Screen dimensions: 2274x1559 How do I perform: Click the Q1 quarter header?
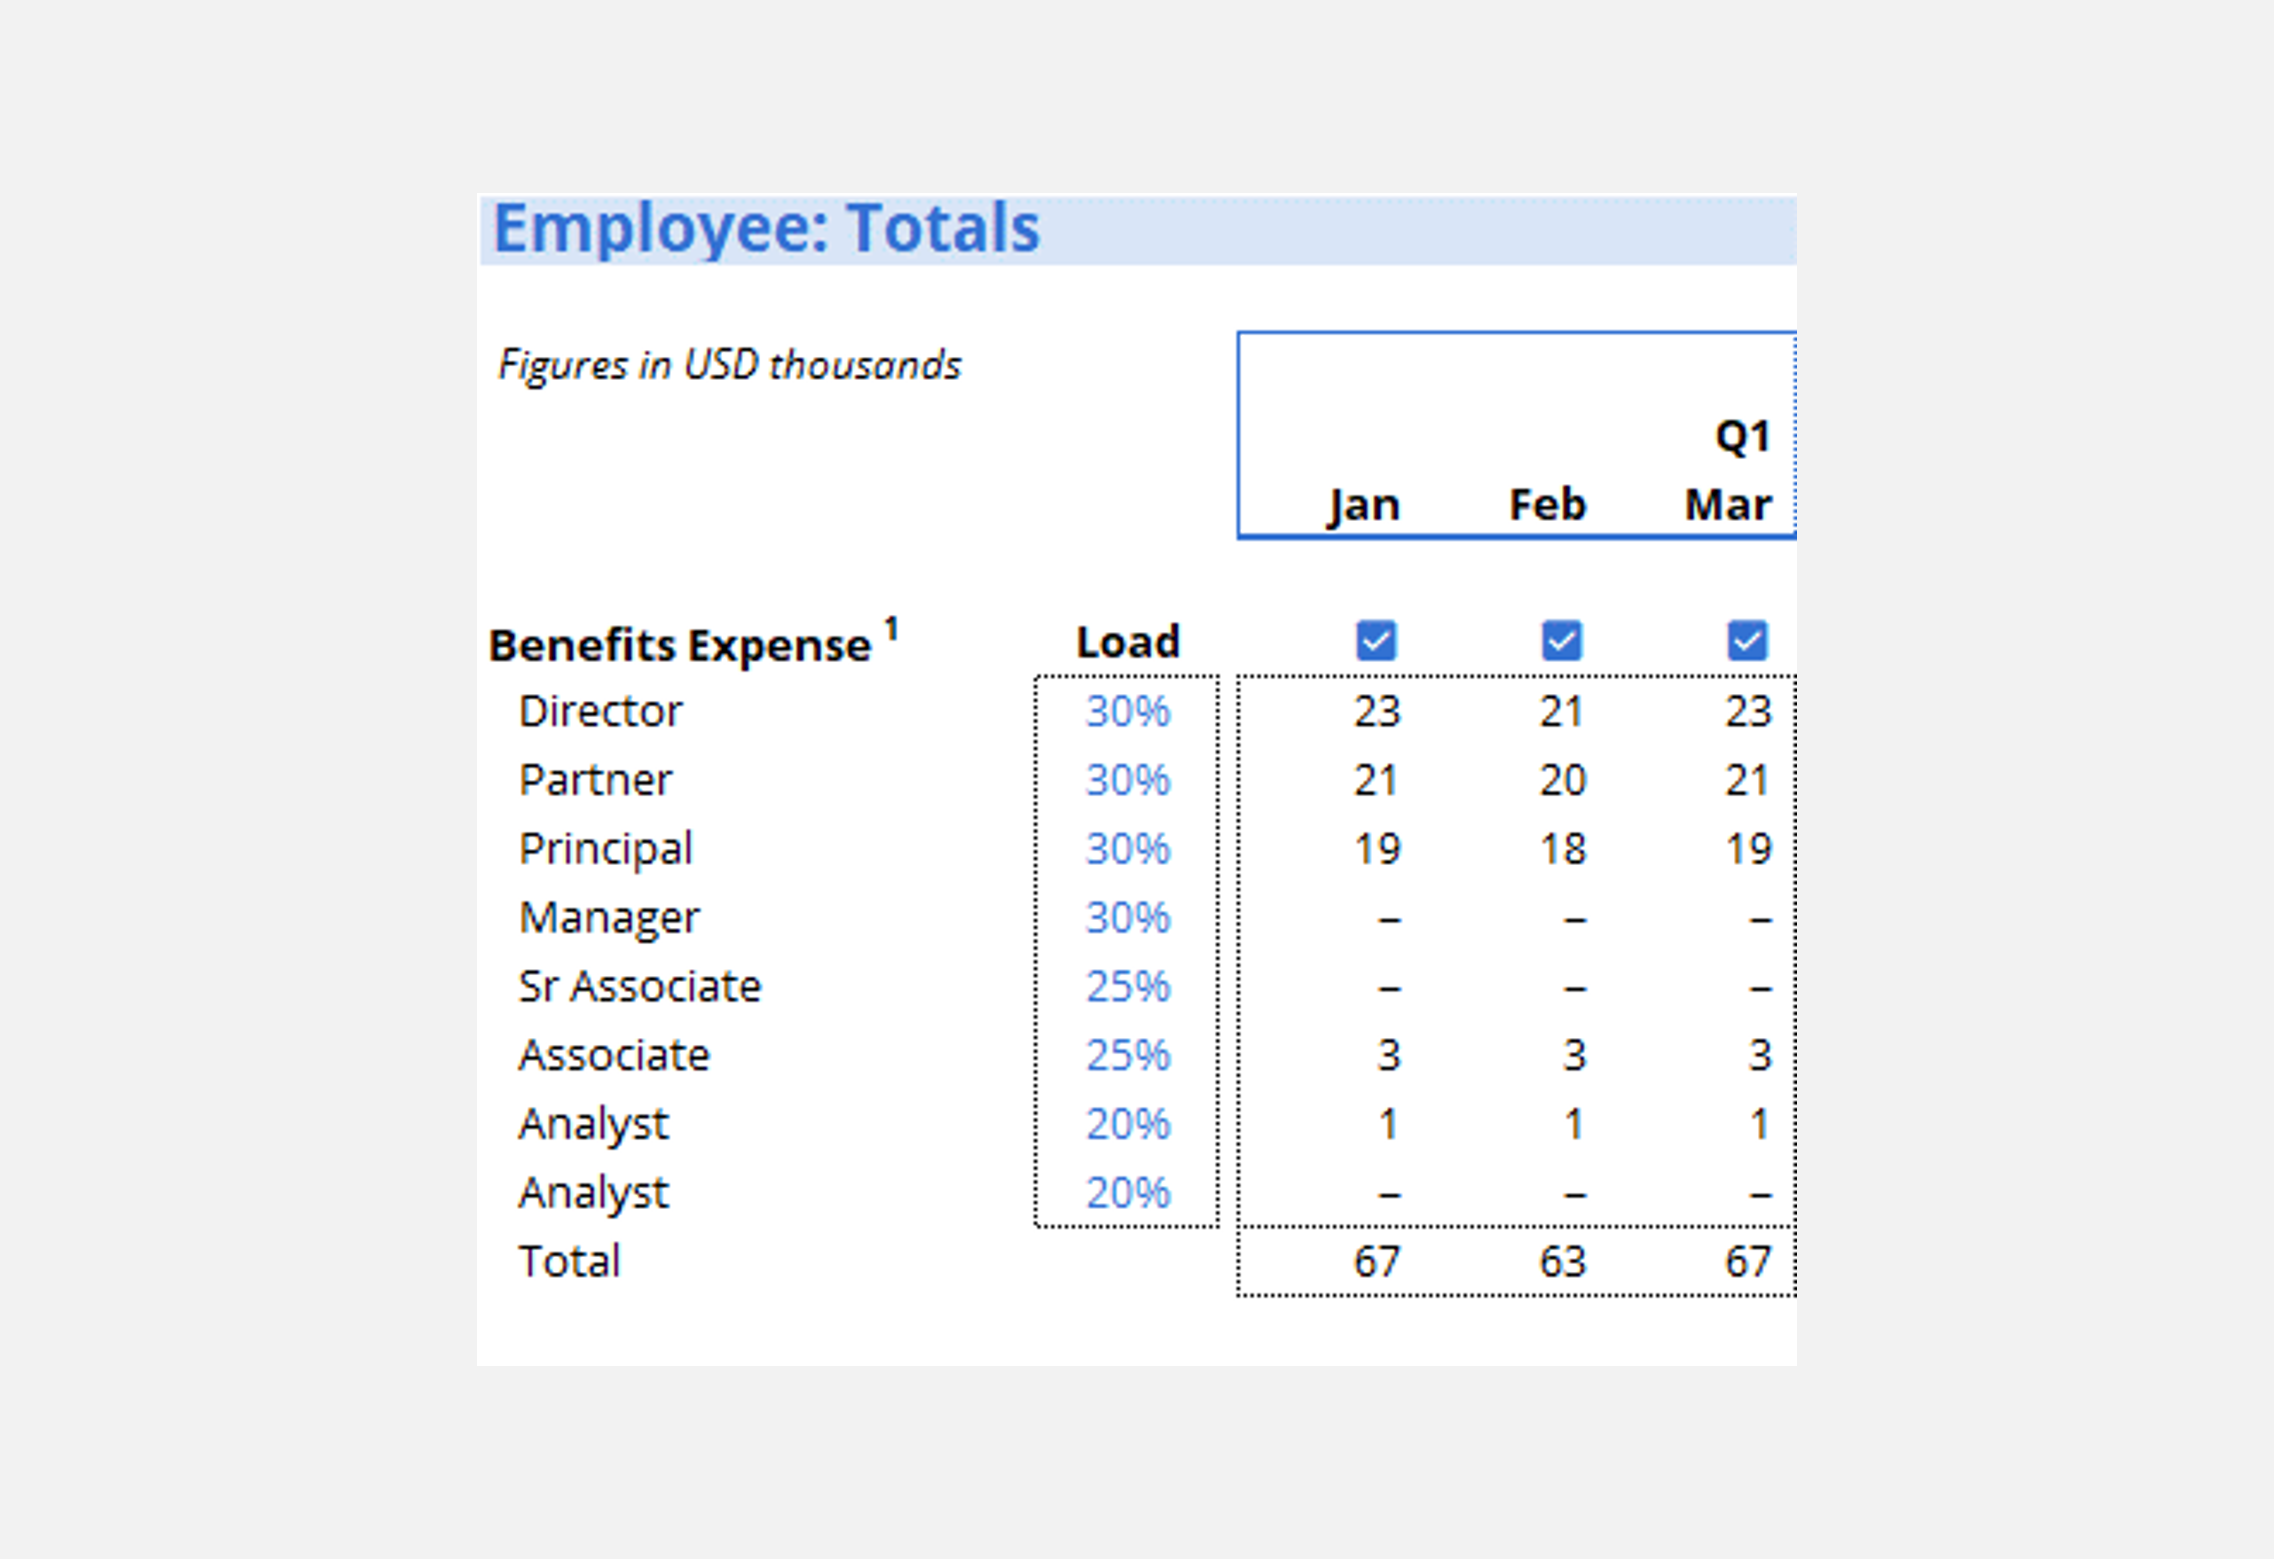[x=1742, y=436]
